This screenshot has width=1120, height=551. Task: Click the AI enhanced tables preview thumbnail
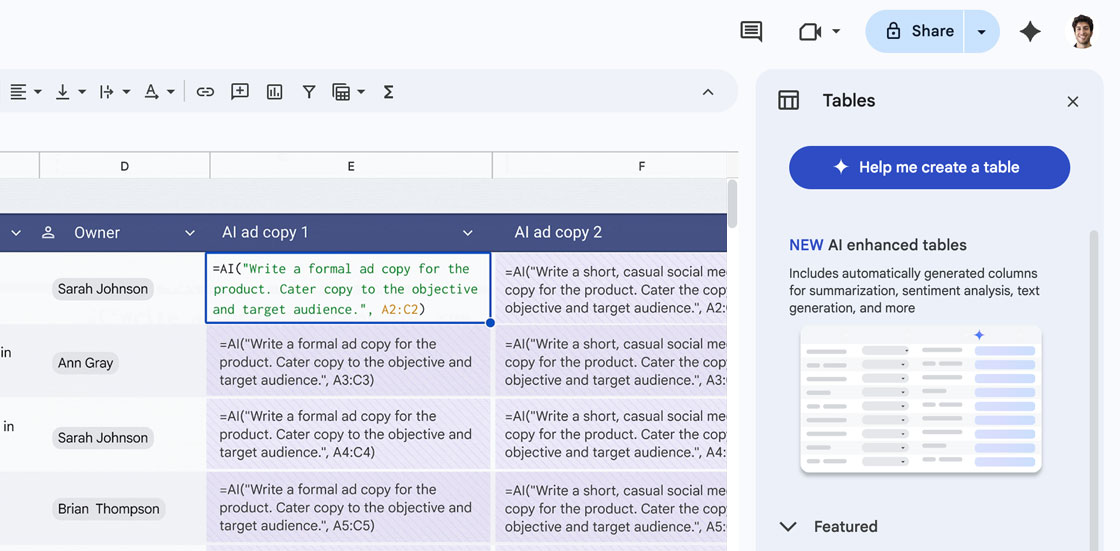pos(921,399)
